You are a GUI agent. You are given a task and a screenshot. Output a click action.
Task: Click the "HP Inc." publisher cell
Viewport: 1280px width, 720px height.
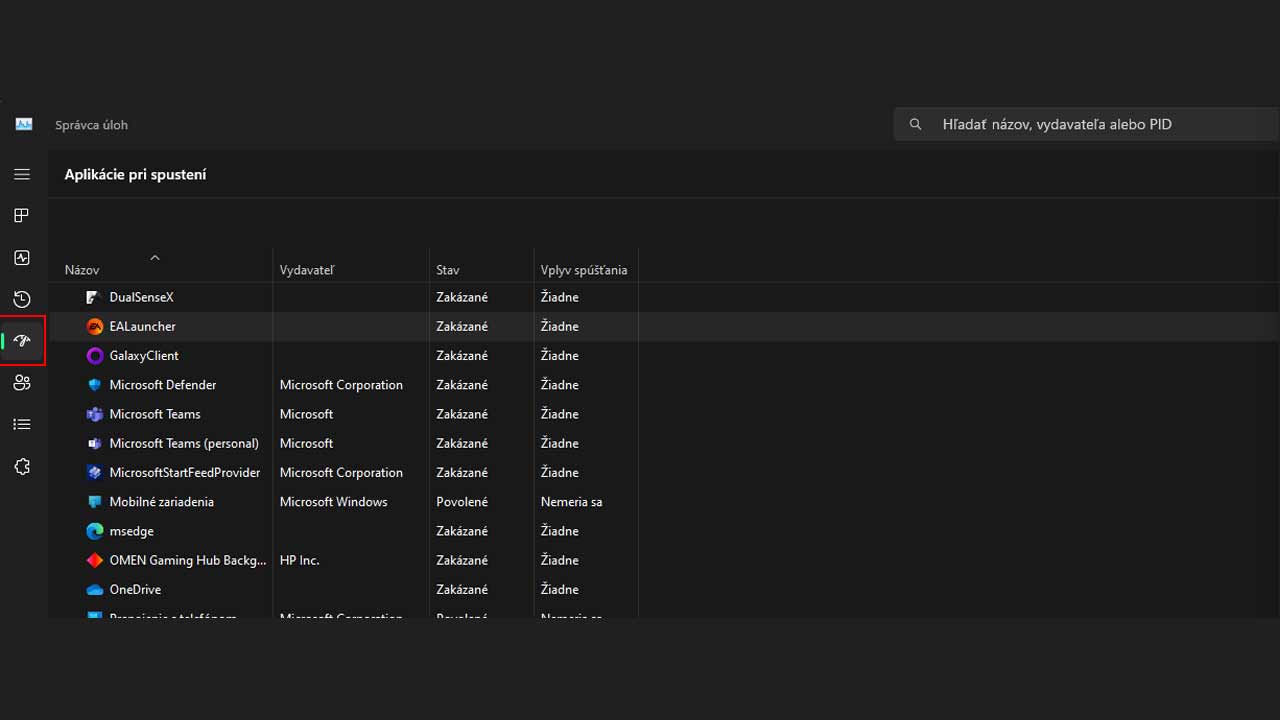(300, 560)
